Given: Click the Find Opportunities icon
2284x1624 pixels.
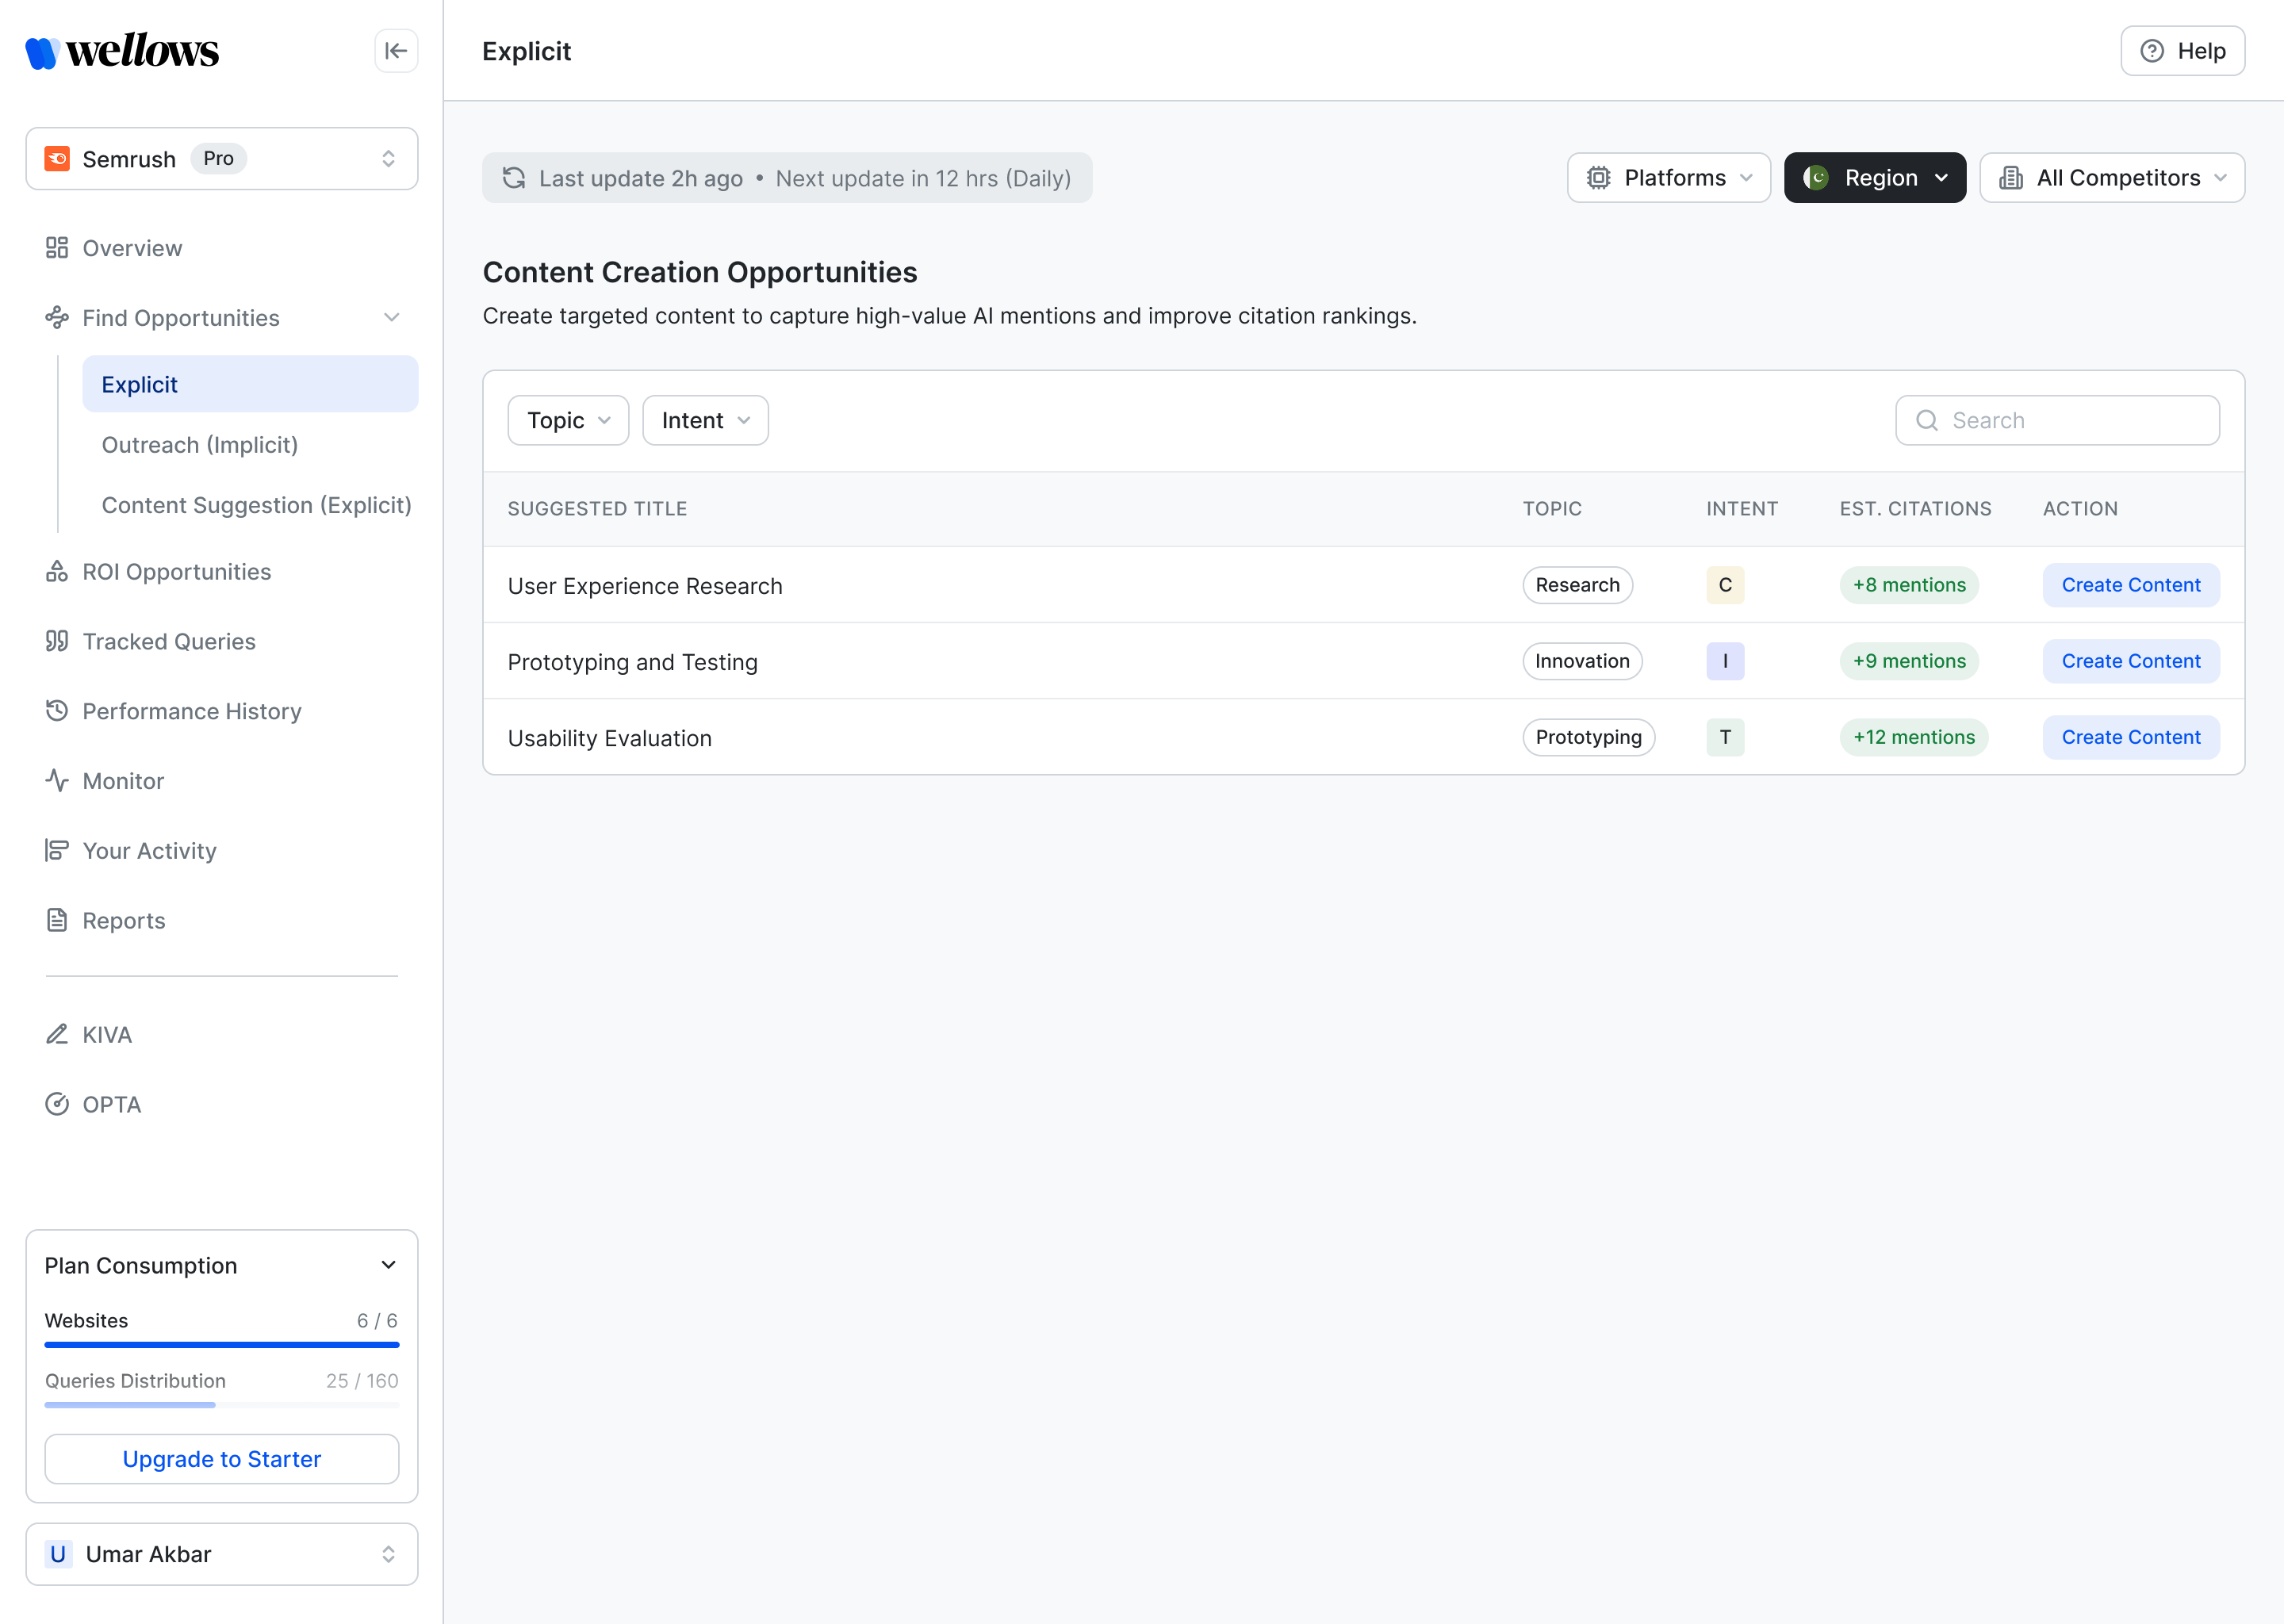Looking at the screenshot, I should [x=57, y=318].
